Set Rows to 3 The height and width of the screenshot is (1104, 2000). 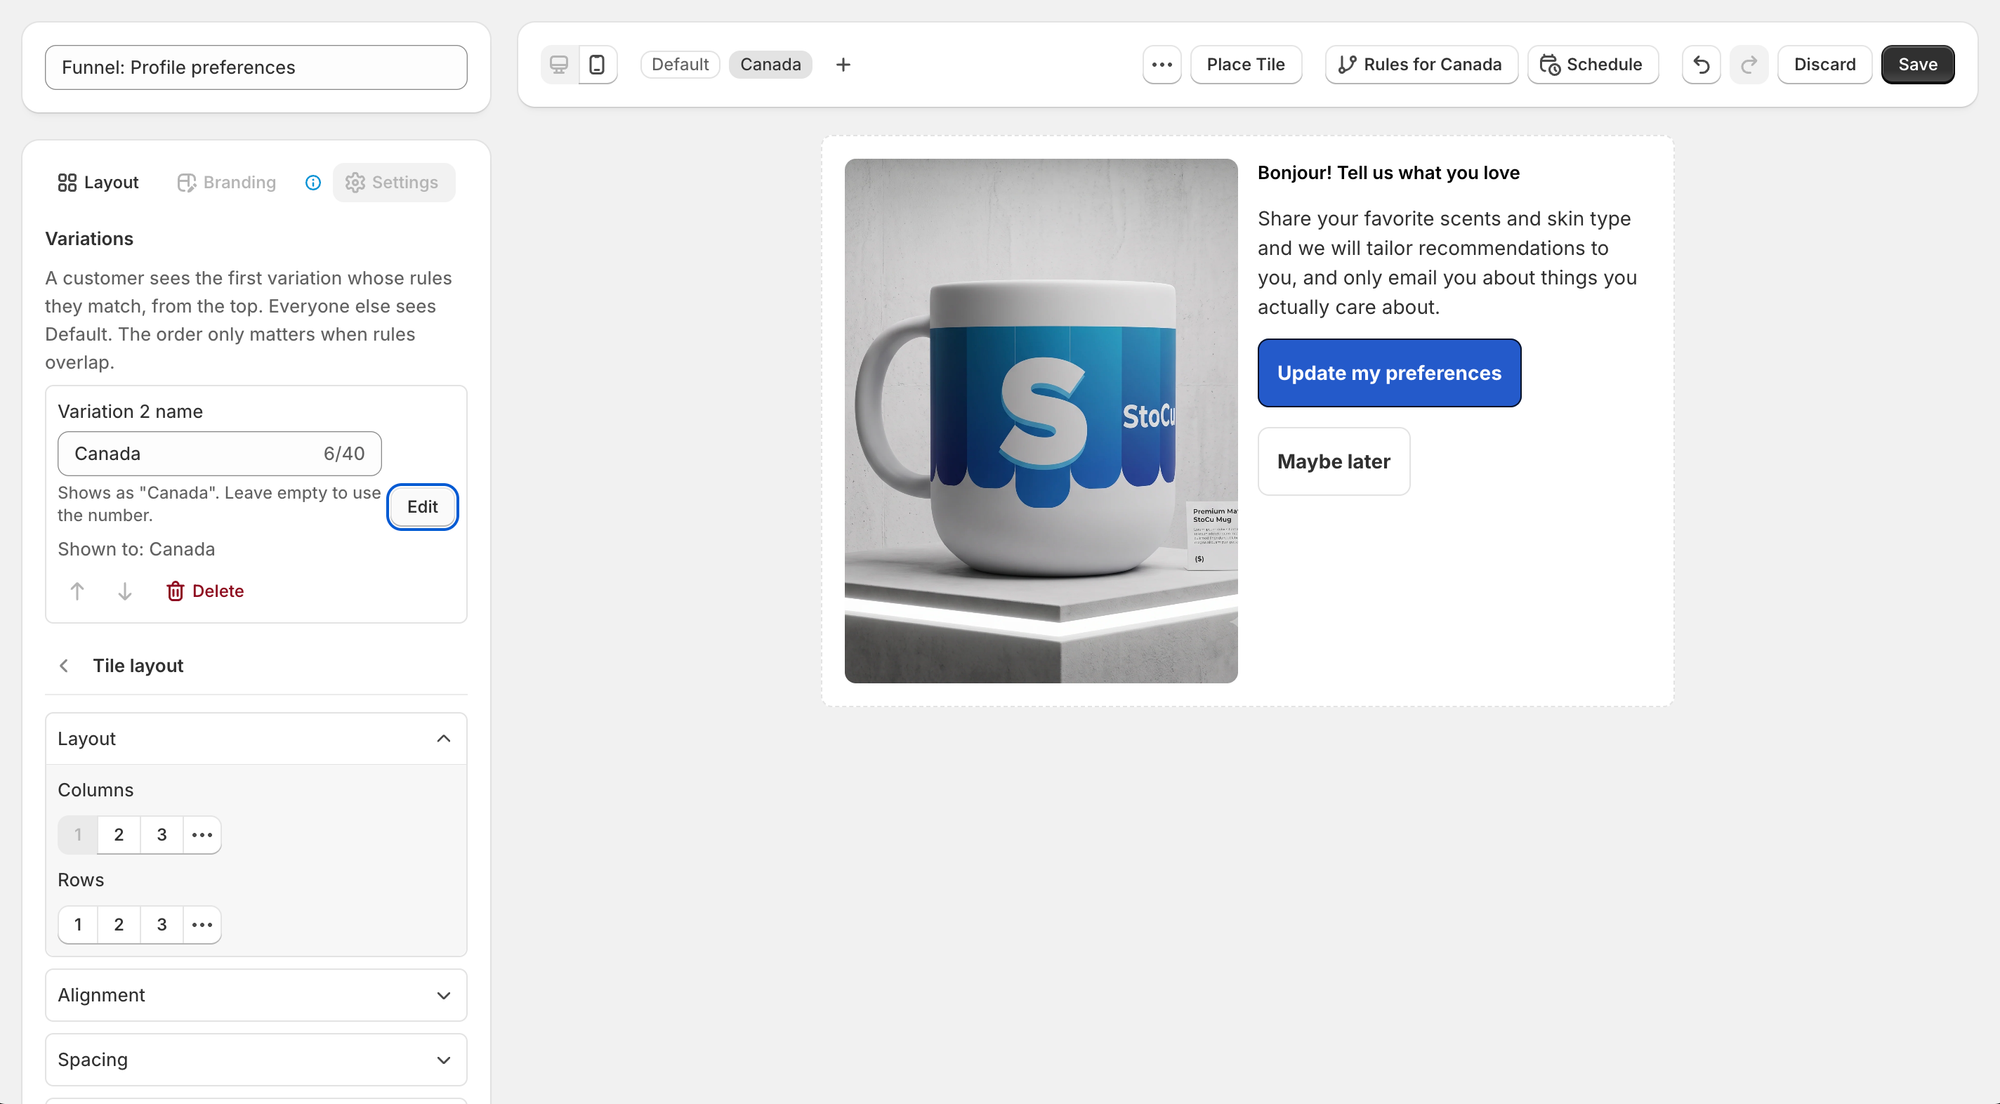(162, 925)
